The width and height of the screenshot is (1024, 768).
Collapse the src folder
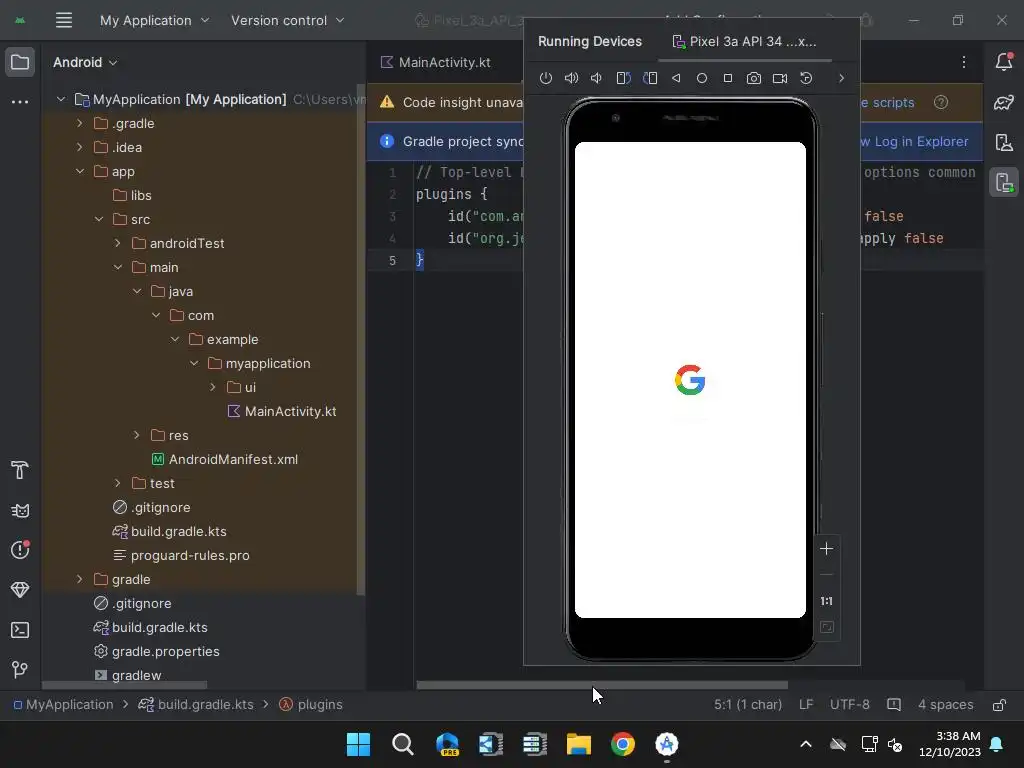pyautogui.click(x=99, y=219)
